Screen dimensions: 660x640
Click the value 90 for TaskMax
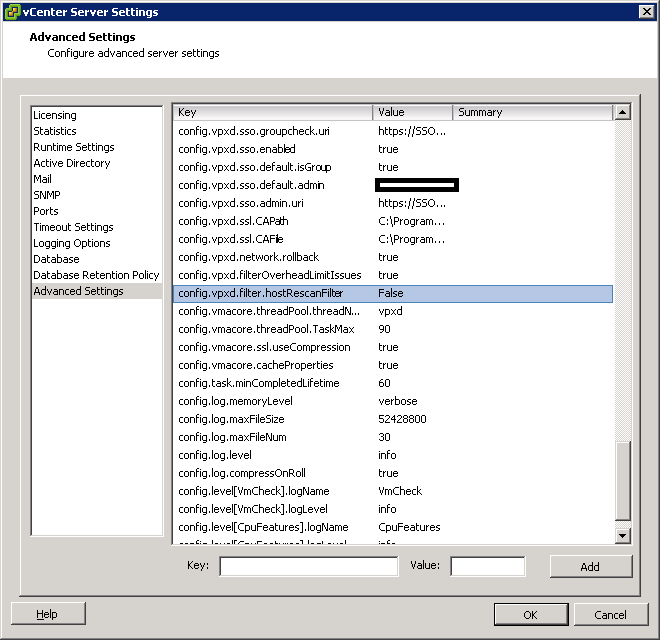384,330
